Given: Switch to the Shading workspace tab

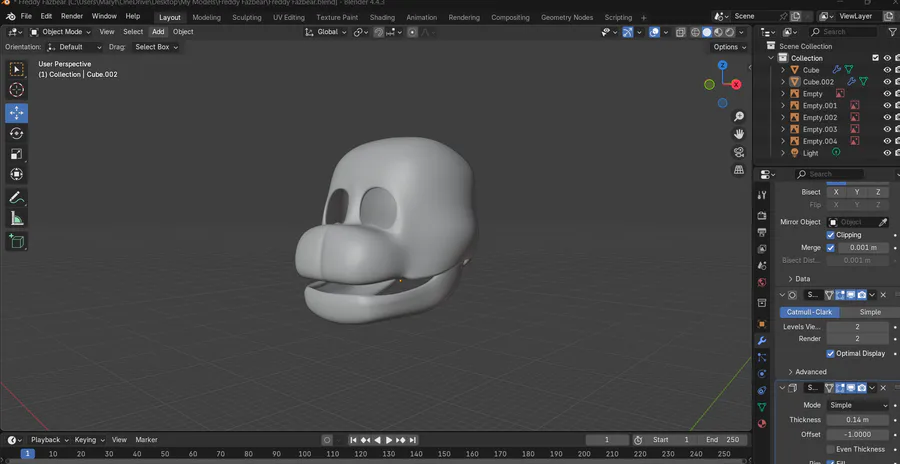Looking at the screenshot, I should click(x=382, y=17).
